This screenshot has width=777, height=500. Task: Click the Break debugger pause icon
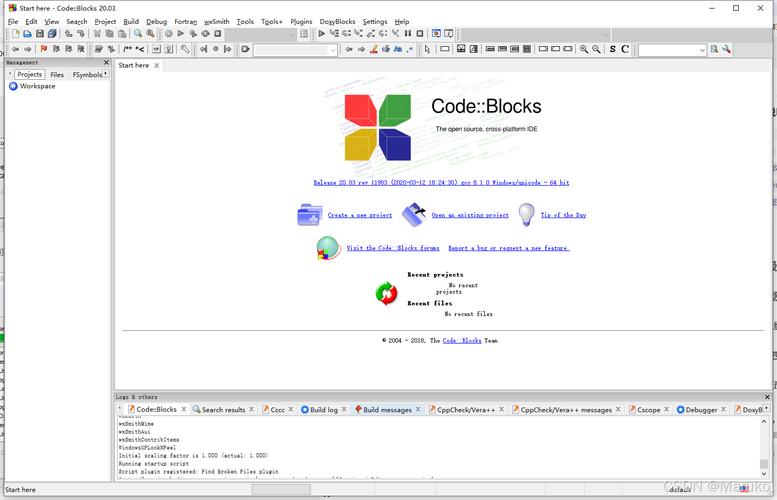408,34
